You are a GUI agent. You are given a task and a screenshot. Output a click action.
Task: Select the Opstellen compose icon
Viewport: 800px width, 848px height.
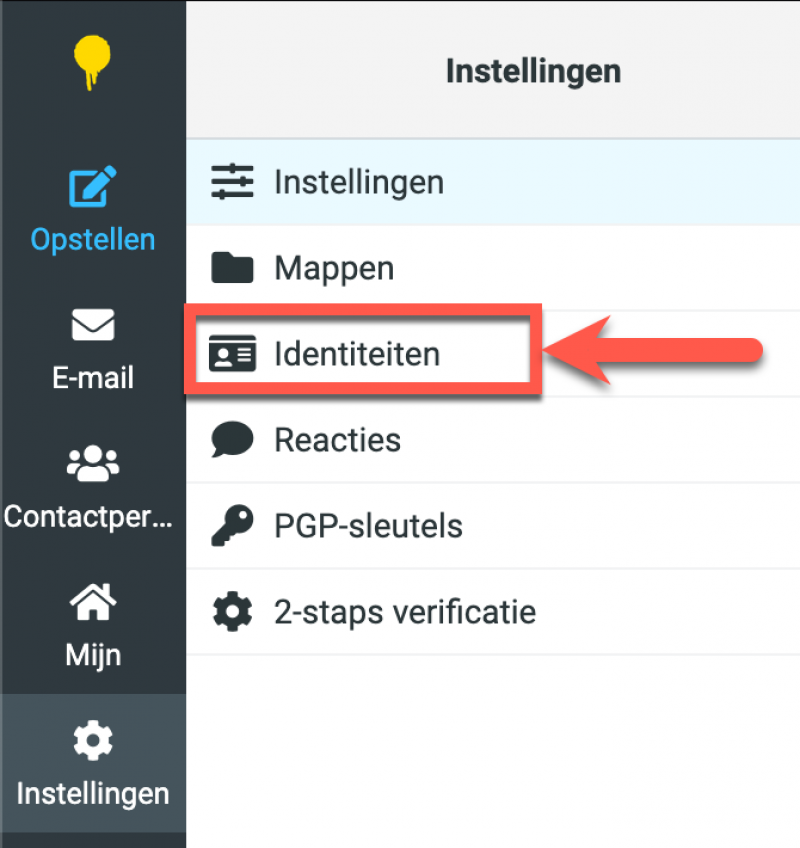[x=93, y=183]
